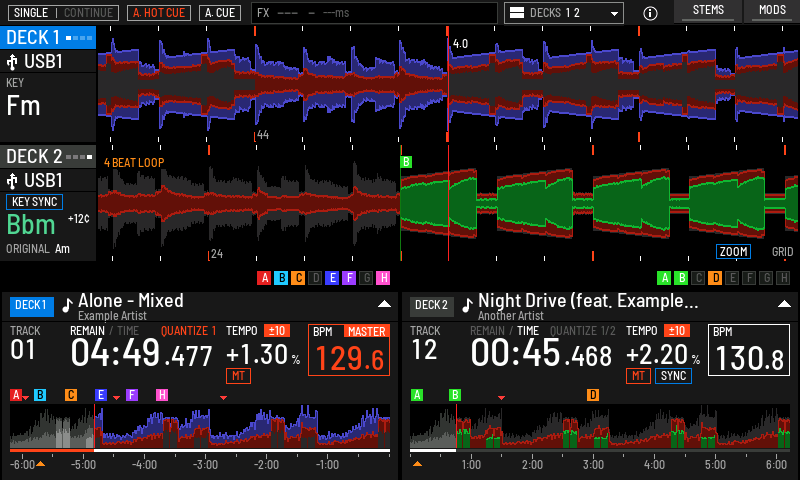Open the STEMS tab
Screen dimensions: 800x480
click(x=708, y=11)
